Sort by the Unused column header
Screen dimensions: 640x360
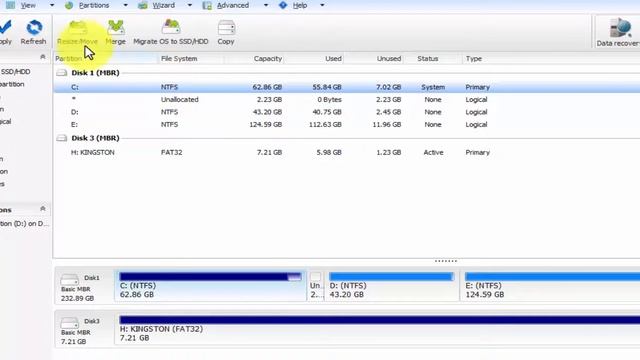(x=389, y=59)
